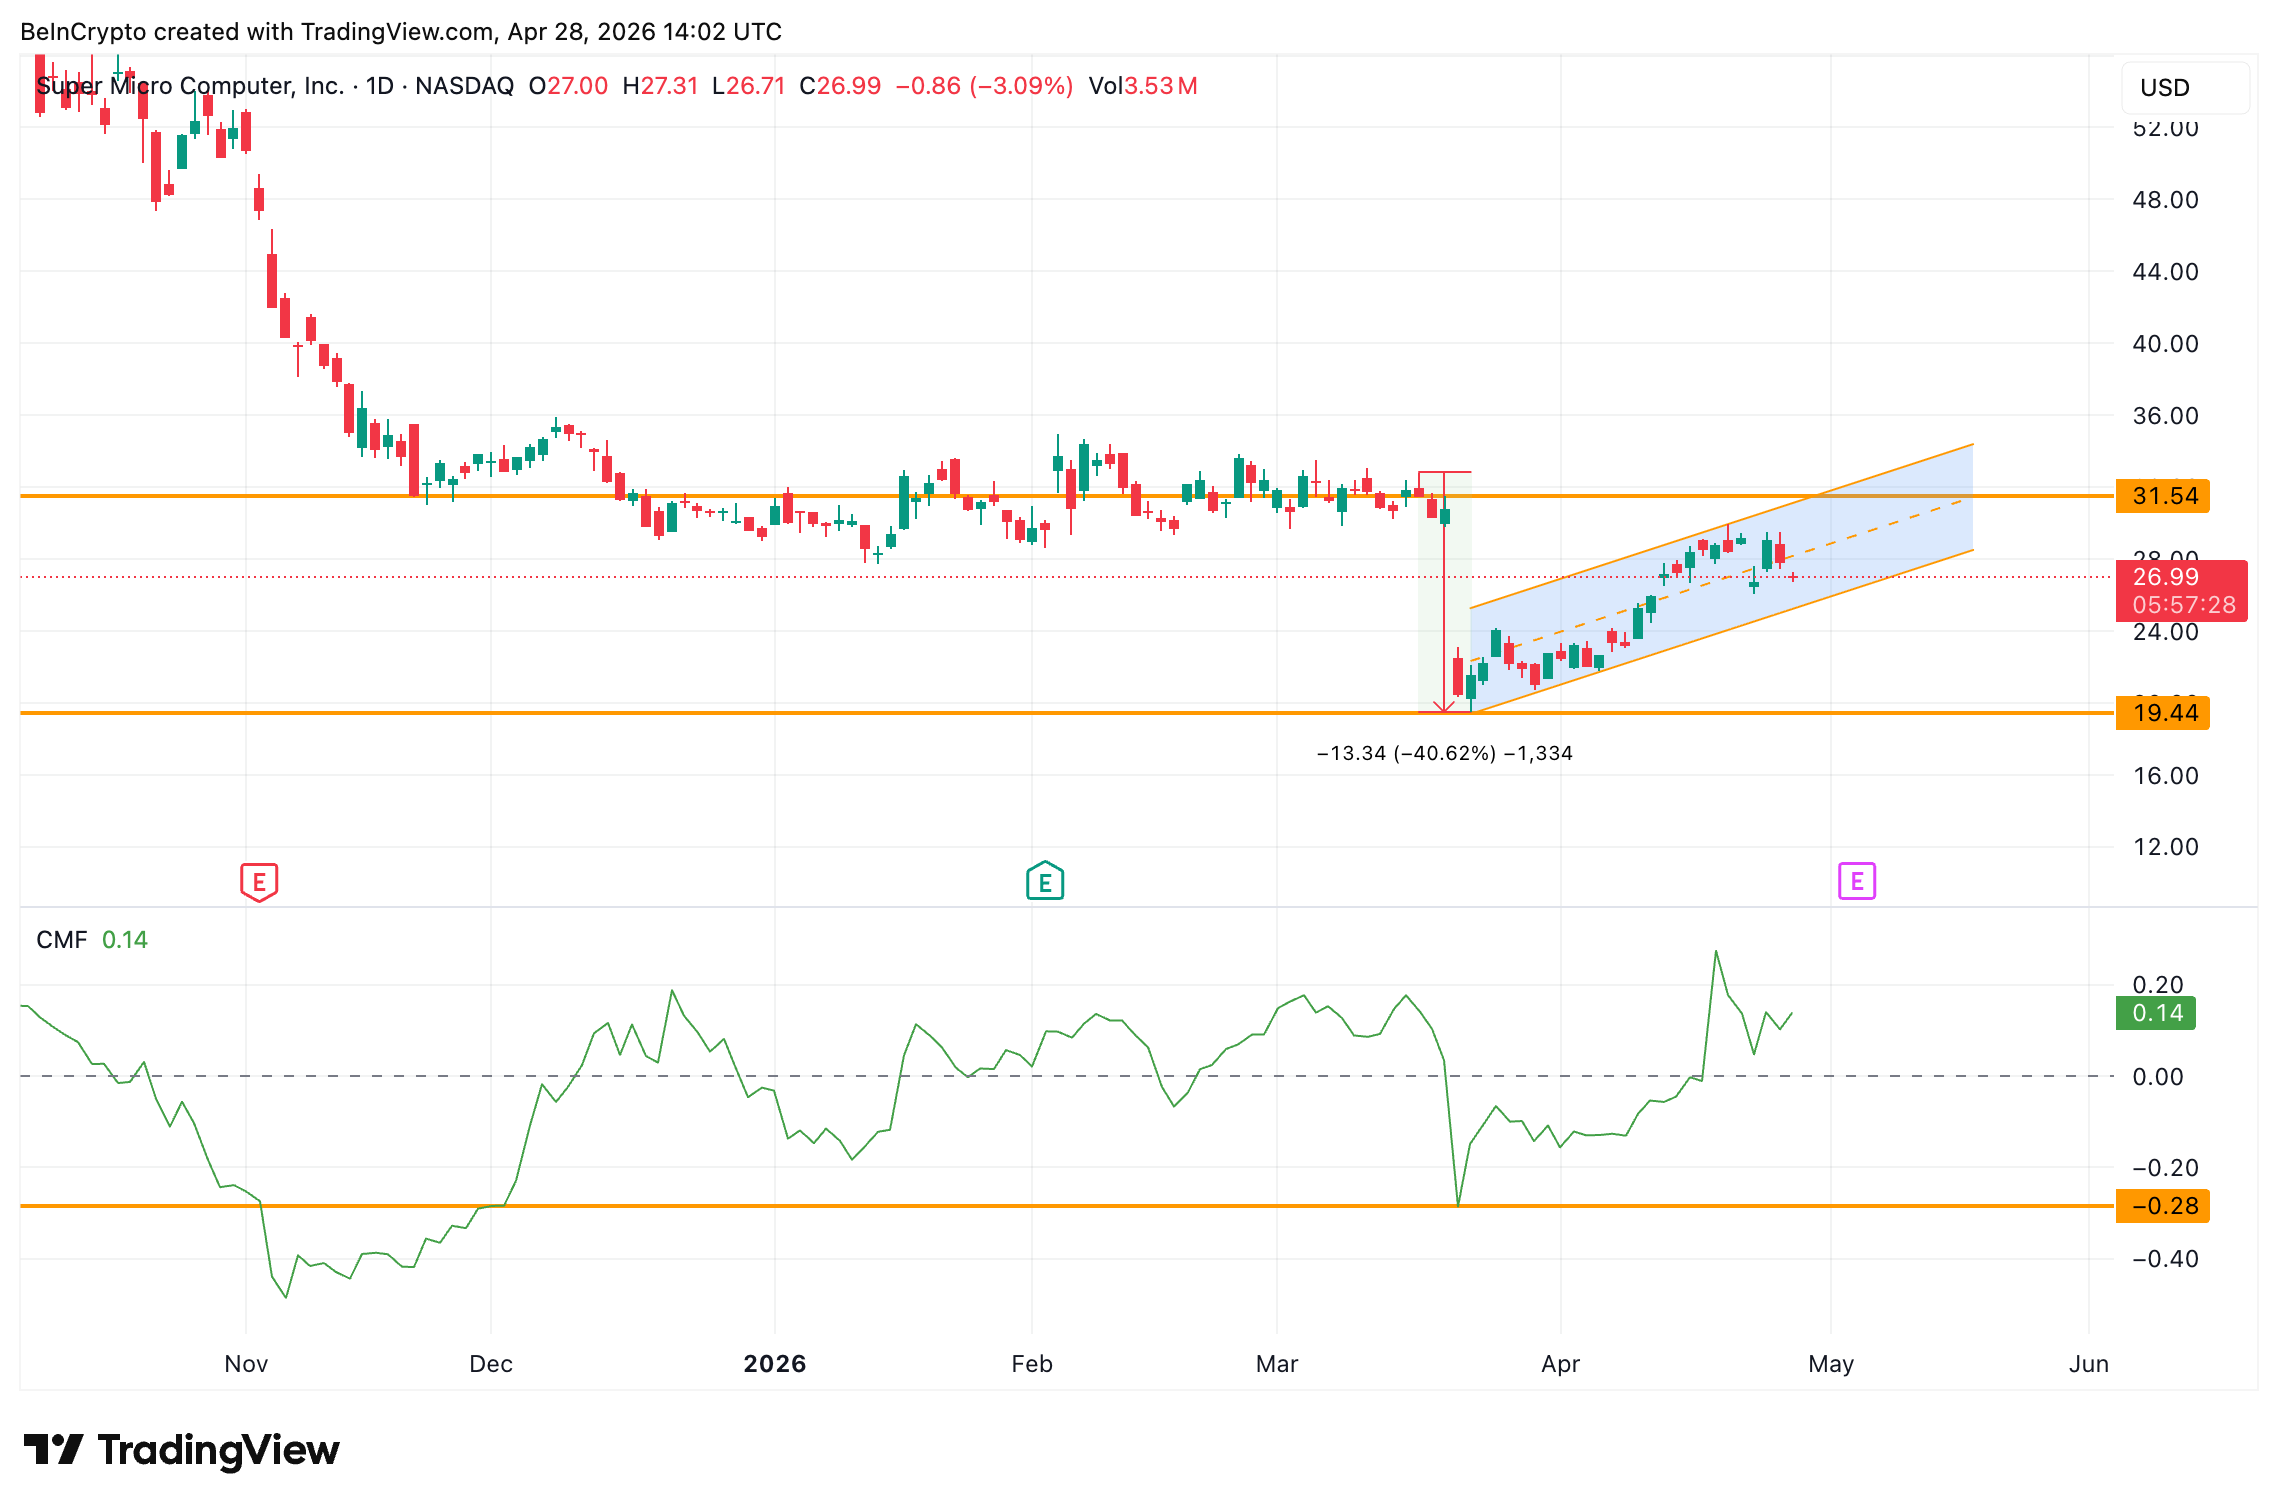Click the 31.54 orange price label
Screen dimensions: 2278x1510
(x=2162, y=496)
